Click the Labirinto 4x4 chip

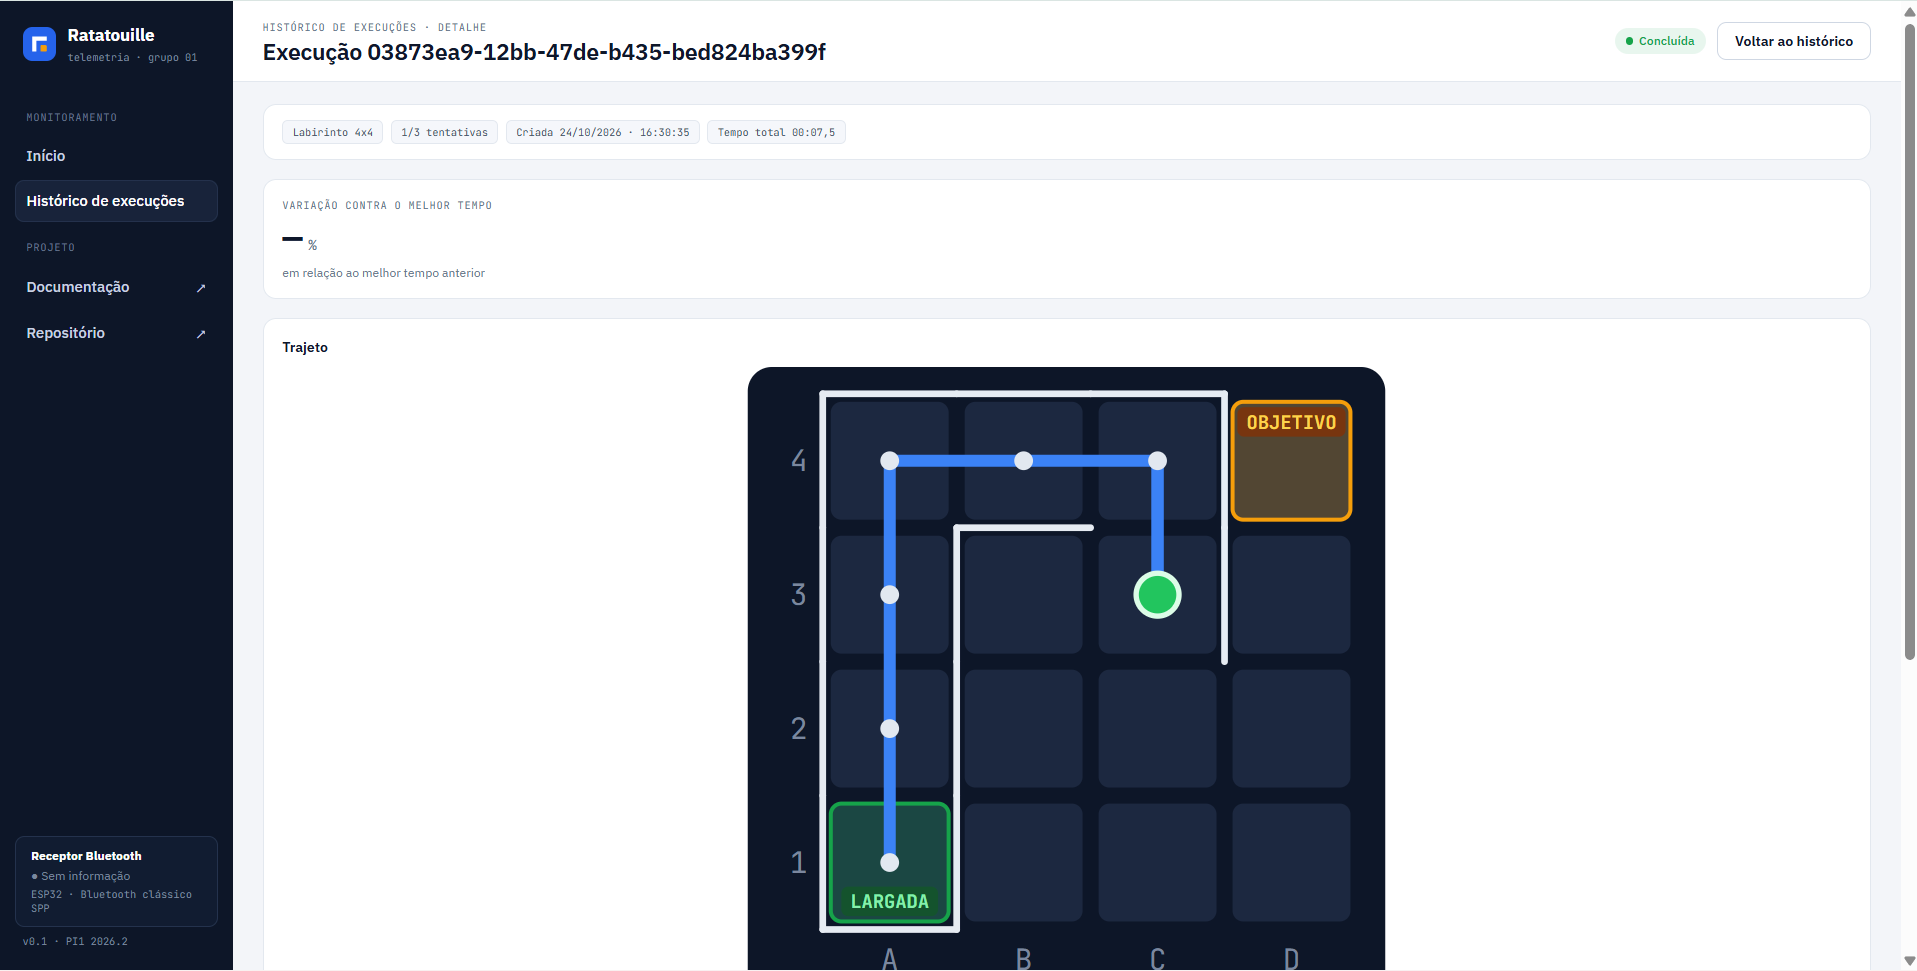[x=332, y=132]
